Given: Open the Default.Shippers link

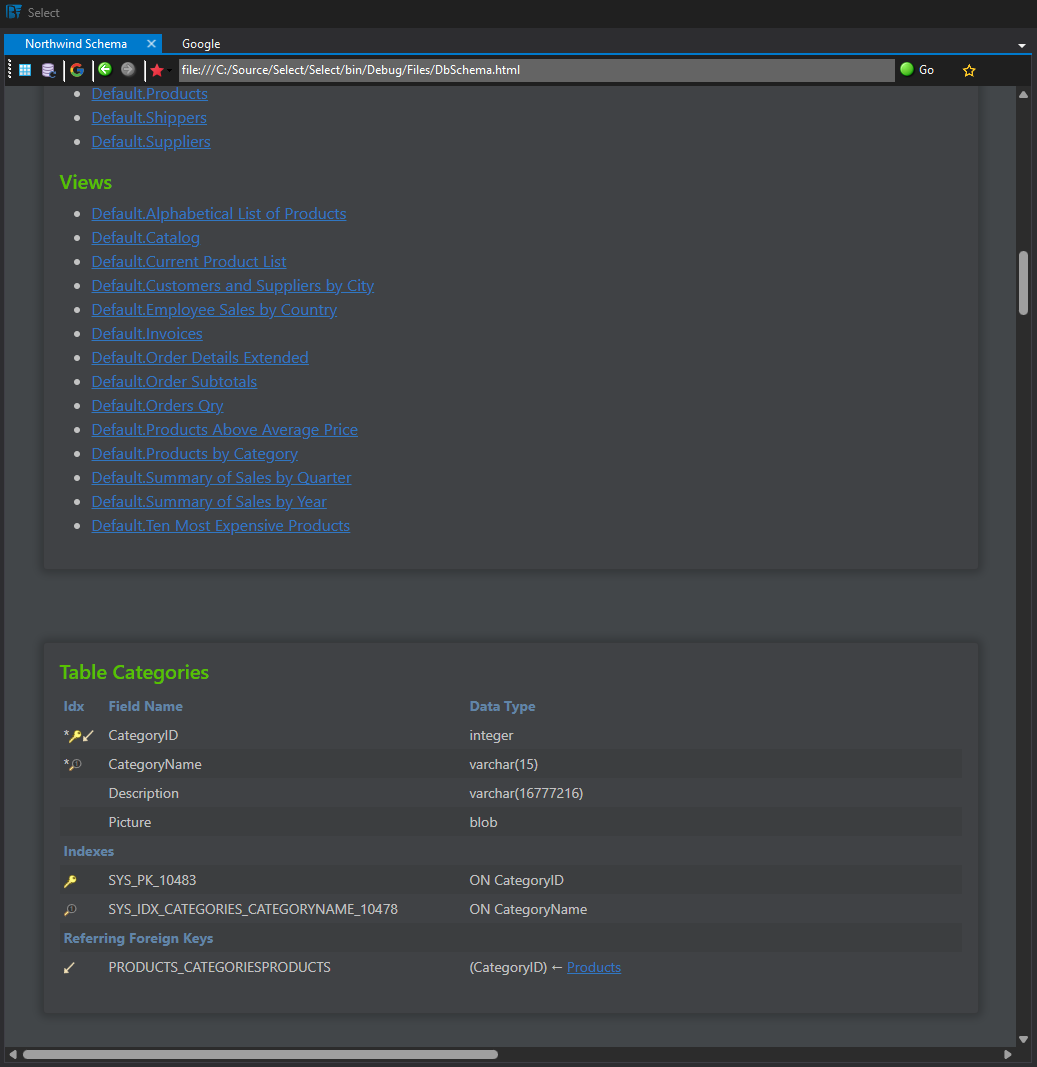Looking at the screenshot, I should point(149,118).
